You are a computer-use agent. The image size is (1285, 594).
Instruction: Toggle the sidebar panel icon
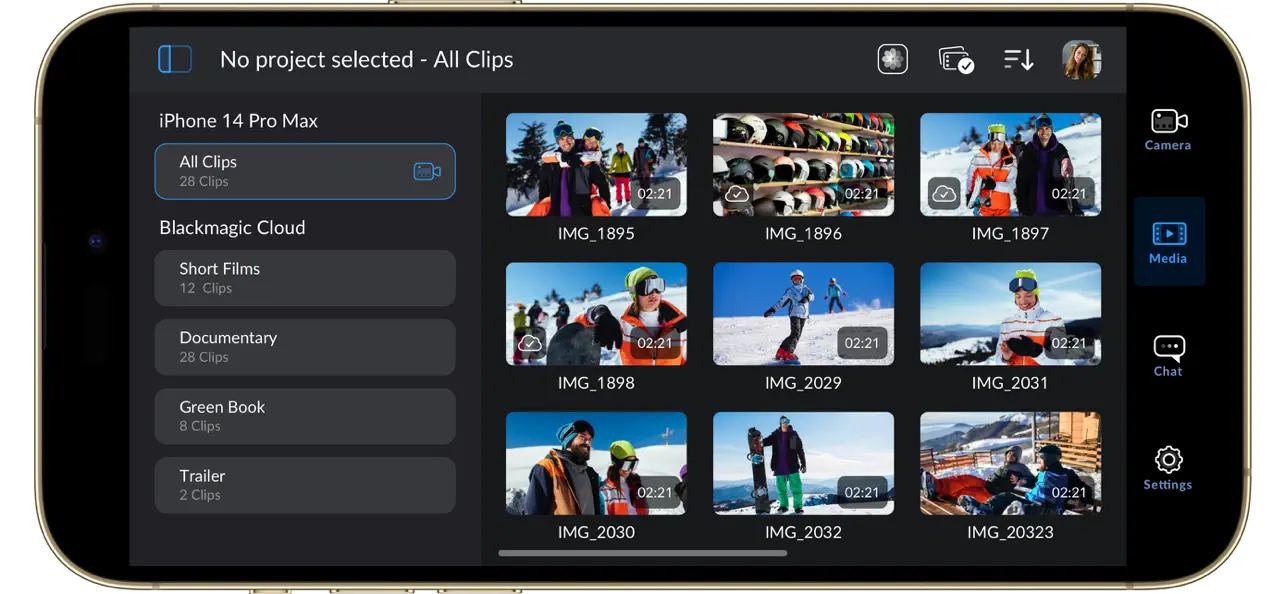[x=175, y=59]
